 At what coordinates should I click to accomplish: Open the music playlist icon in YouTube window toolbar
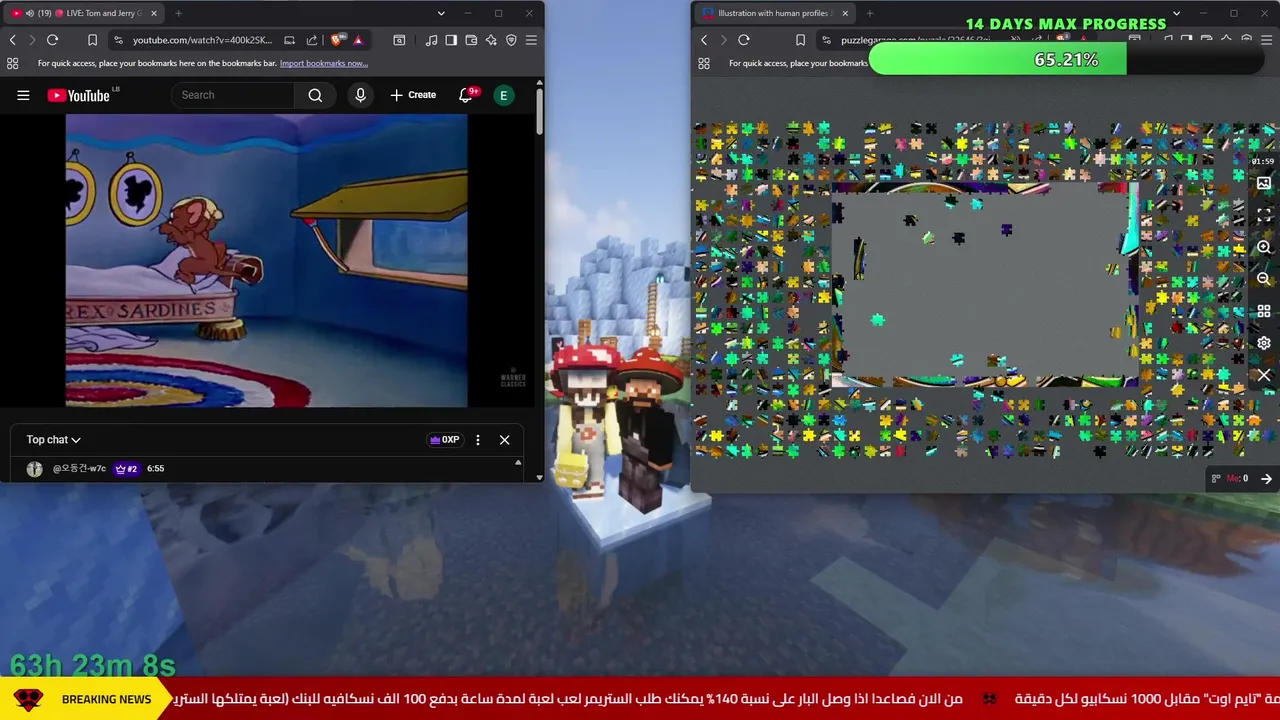(431, 40)
